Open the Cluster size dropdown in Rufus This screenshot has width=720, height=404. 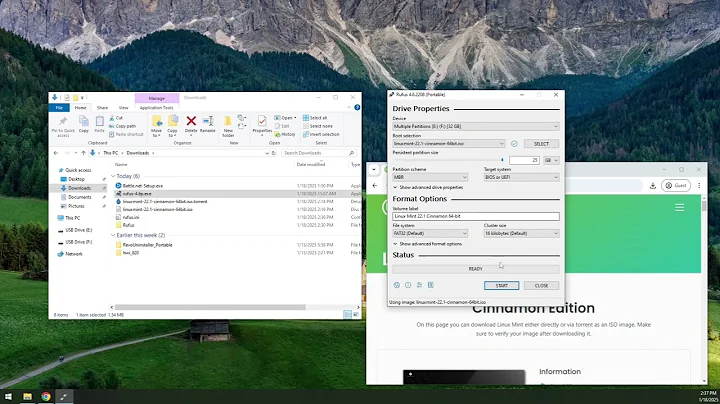[522, 234]
